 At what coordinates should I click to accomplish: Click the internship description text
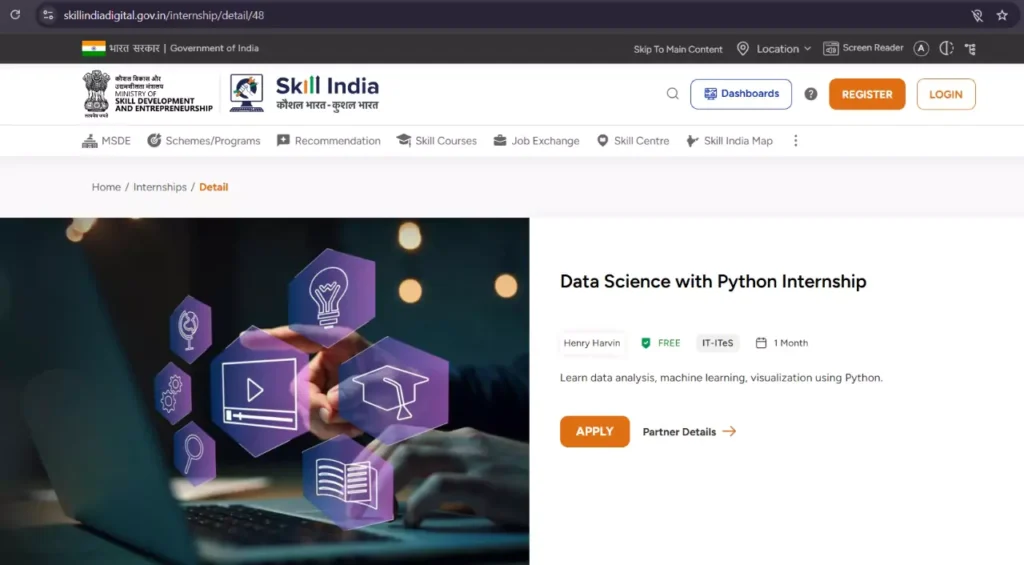click(x=721, y=378)
